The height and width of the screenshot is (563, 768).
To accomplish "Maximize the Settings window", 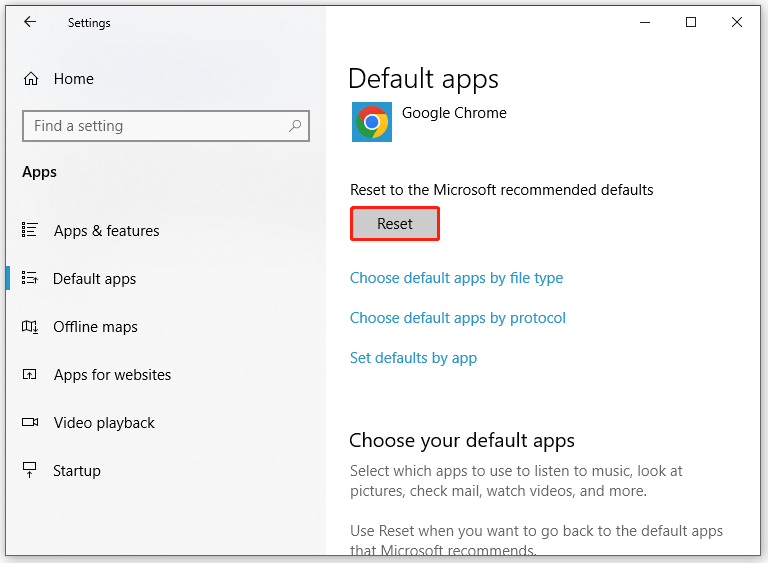I will click(x=691, y=22).
